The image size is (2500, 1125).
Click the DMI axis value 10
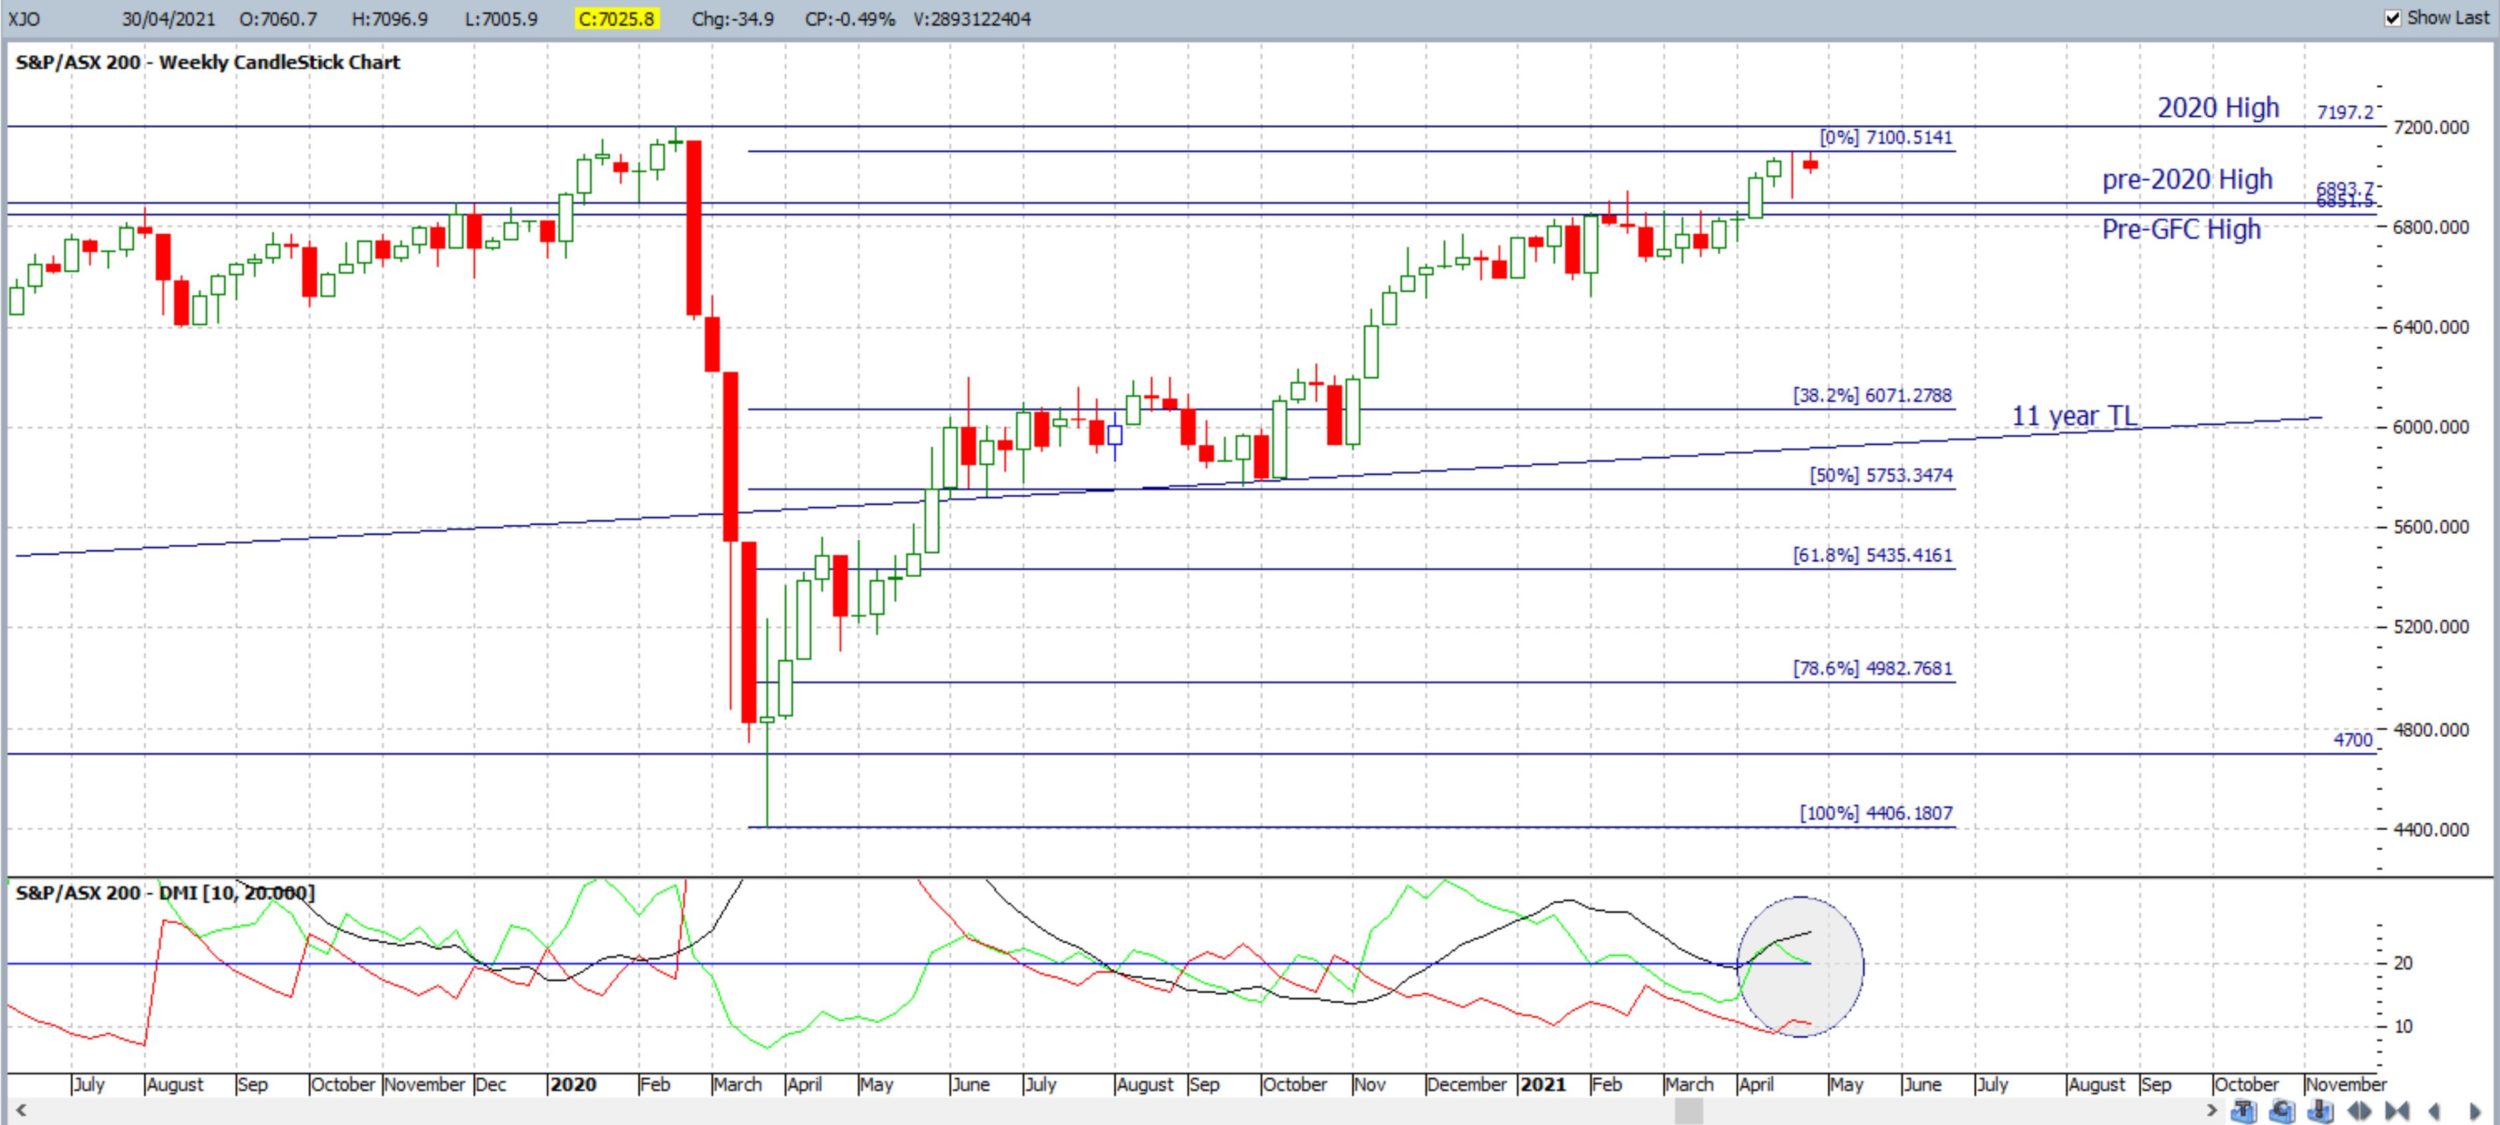pos(2403,1026)
